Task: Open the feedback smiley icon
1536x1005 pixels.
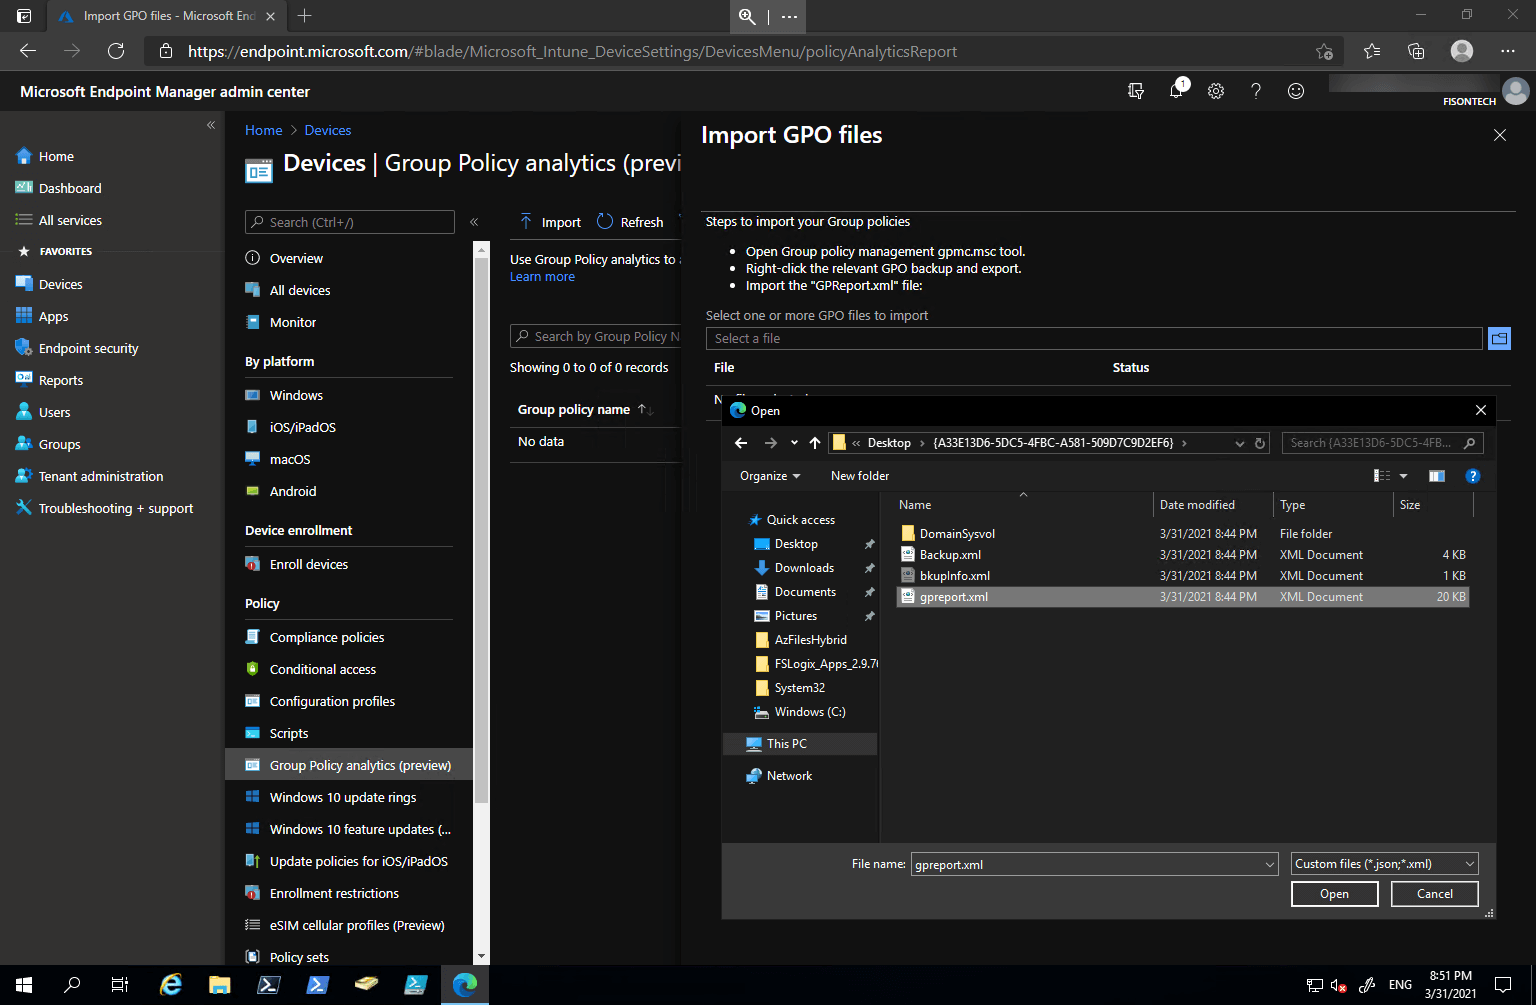Action: 1296,91
